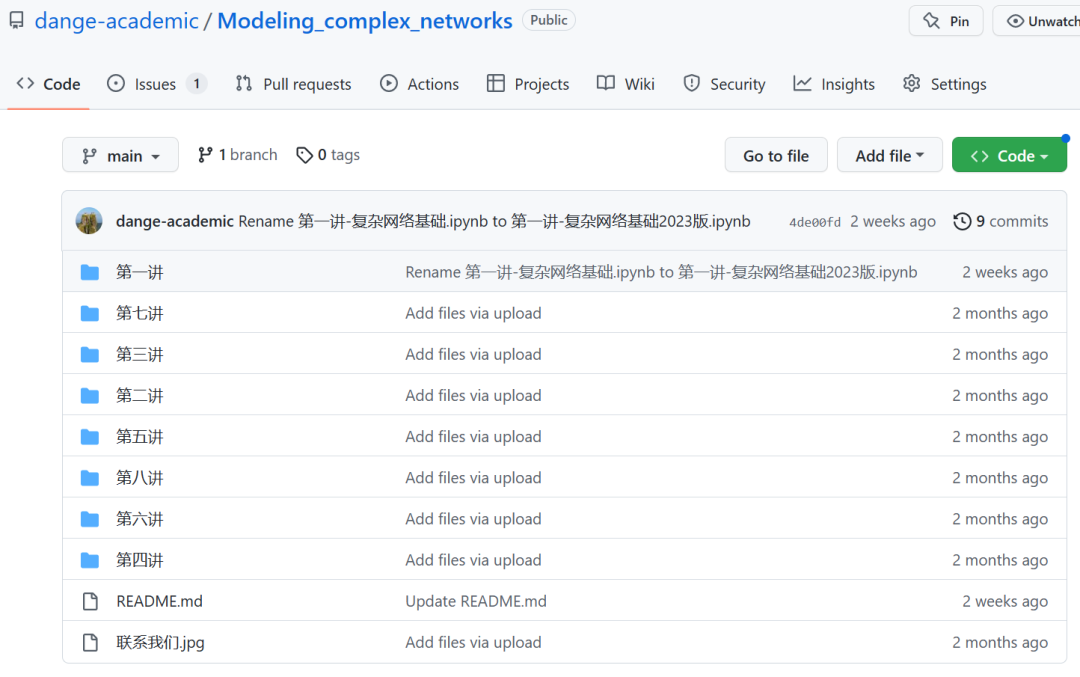Click the Go to file button
Image resolution: width=1080 pixels, height=677 pixels.
pyautogui.click(x=776, y=154)
